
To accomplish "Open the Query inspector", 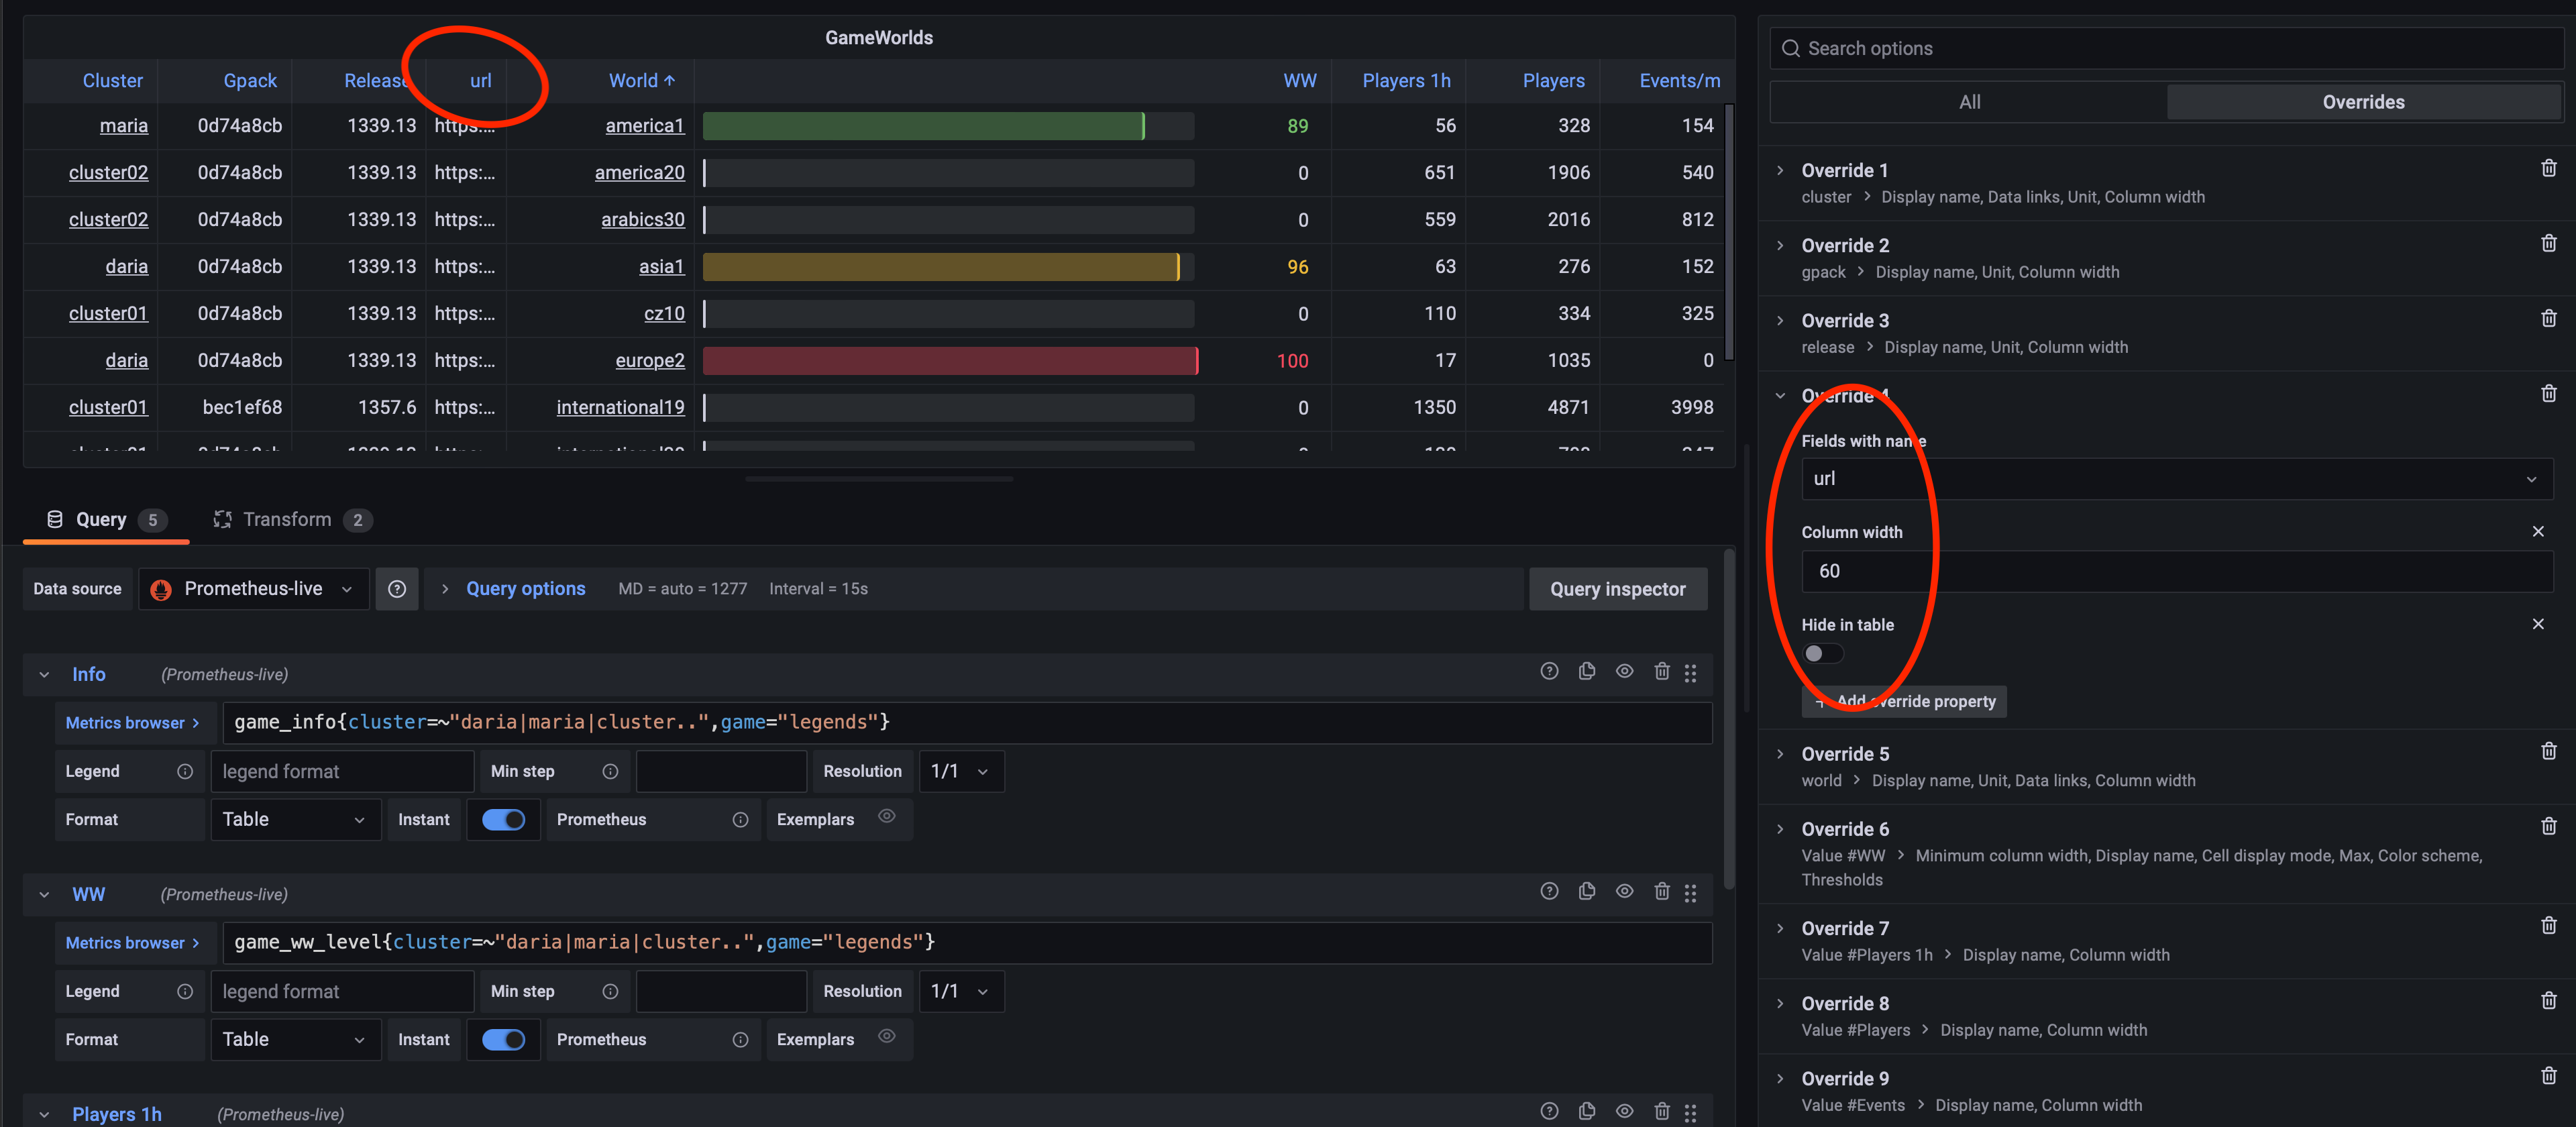I will (x=1617, y=589).
